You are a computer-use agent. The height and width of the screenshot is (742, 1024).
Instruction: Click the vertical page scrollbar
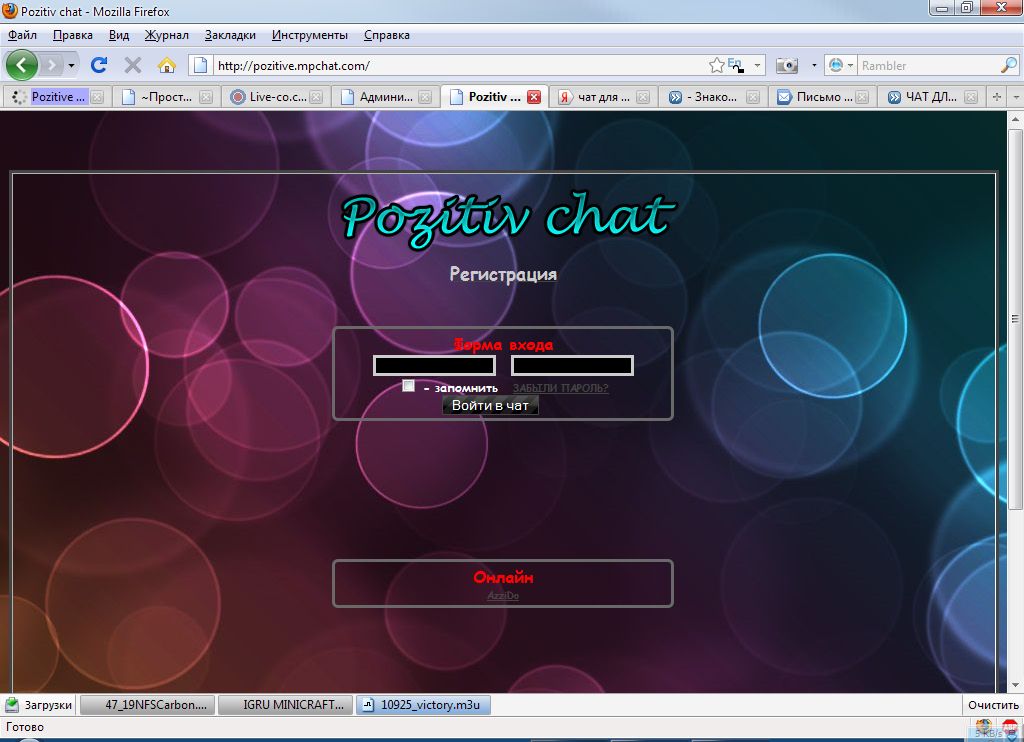(1015, 400)
